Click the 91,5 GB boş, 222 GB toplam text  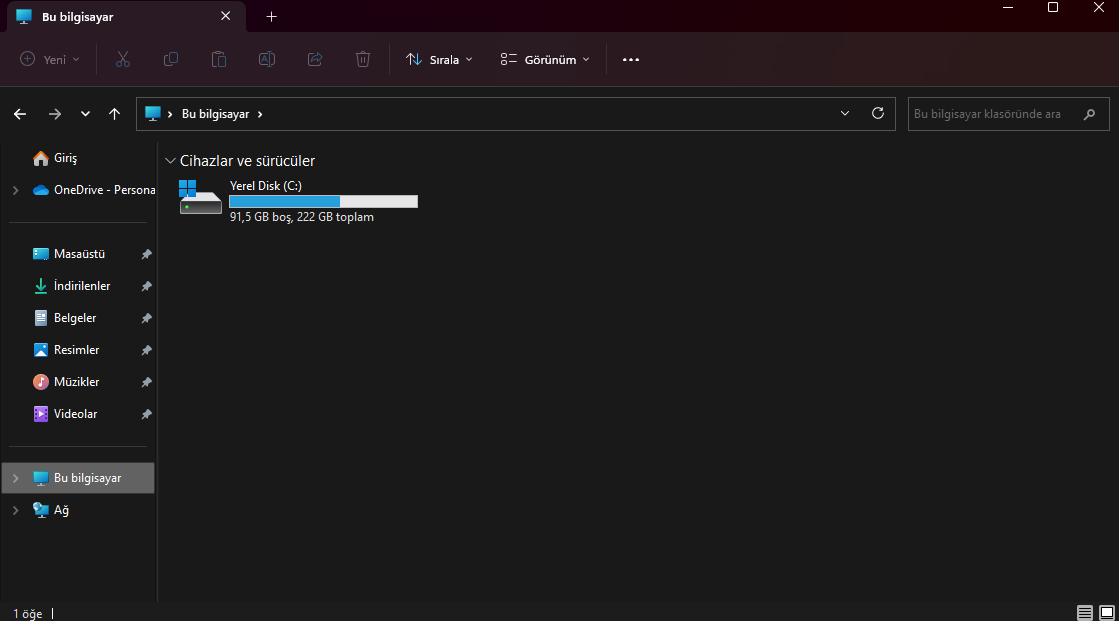click(x=302, y=217)
